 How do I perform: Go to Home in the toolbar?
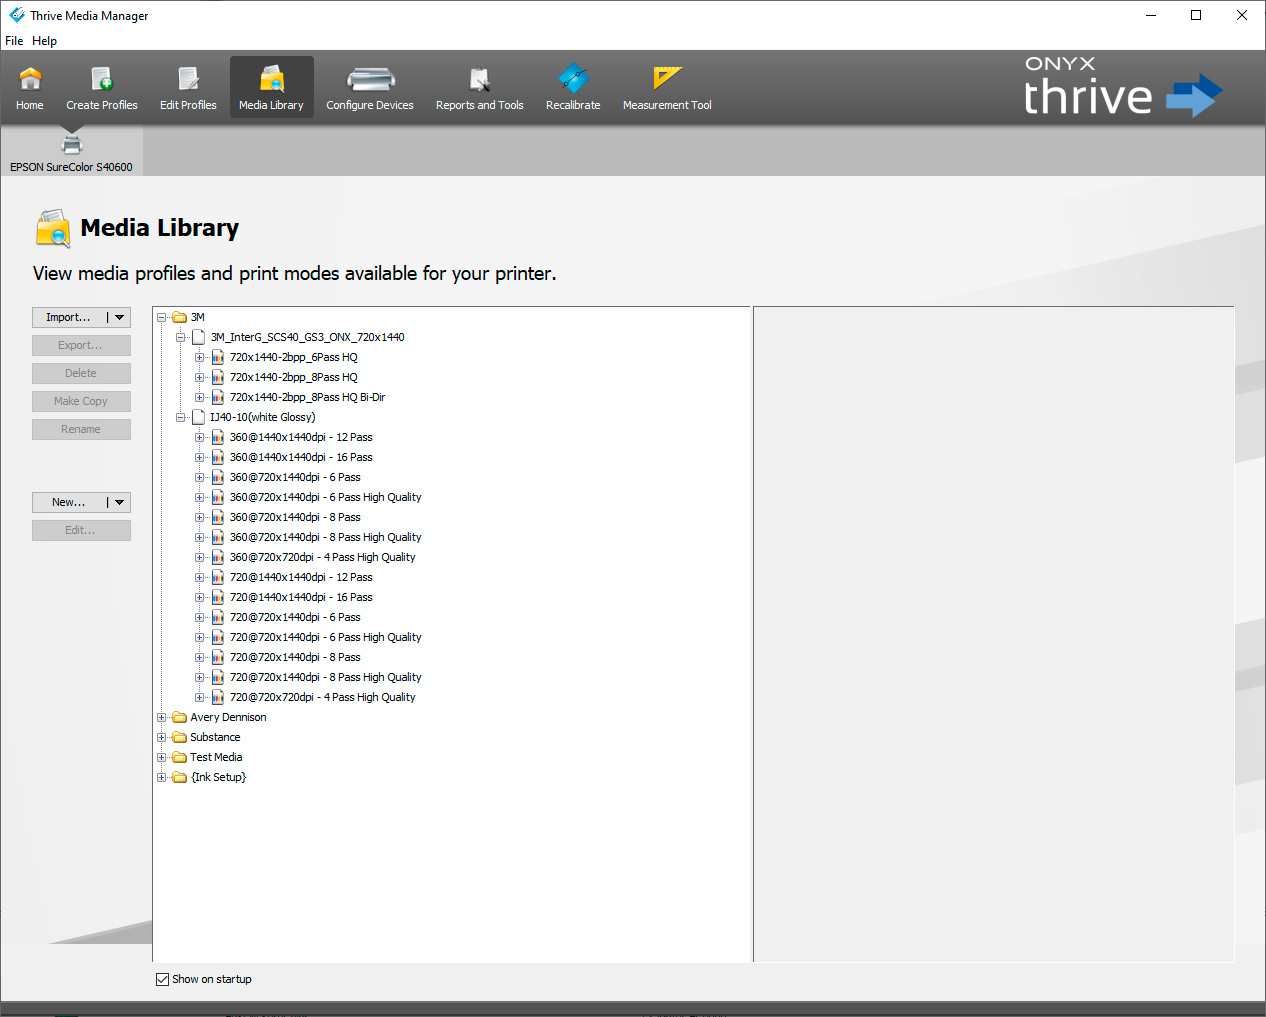(30, 88)
